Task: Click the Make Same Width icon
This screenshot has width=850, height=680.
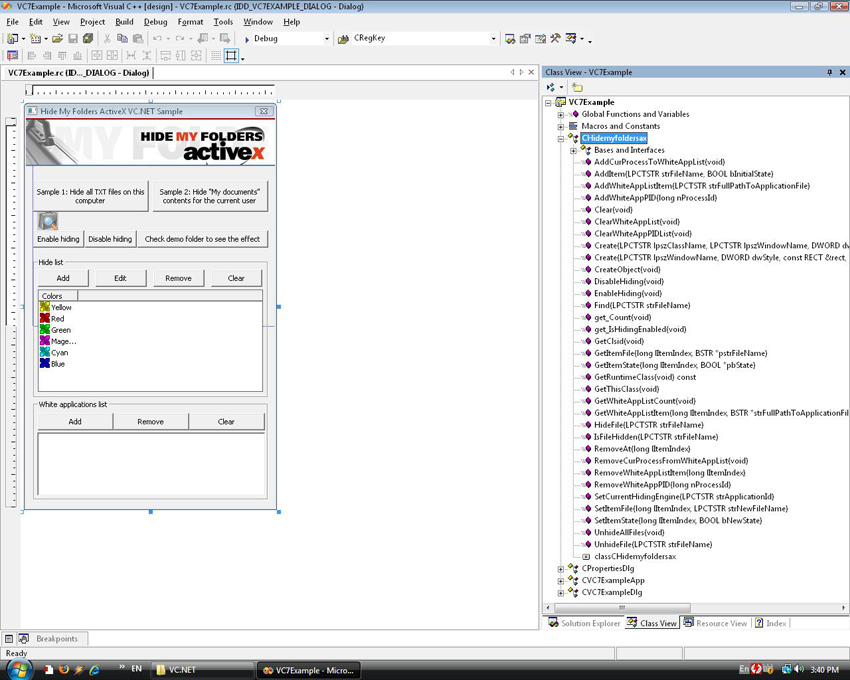Action: [166, 55]
